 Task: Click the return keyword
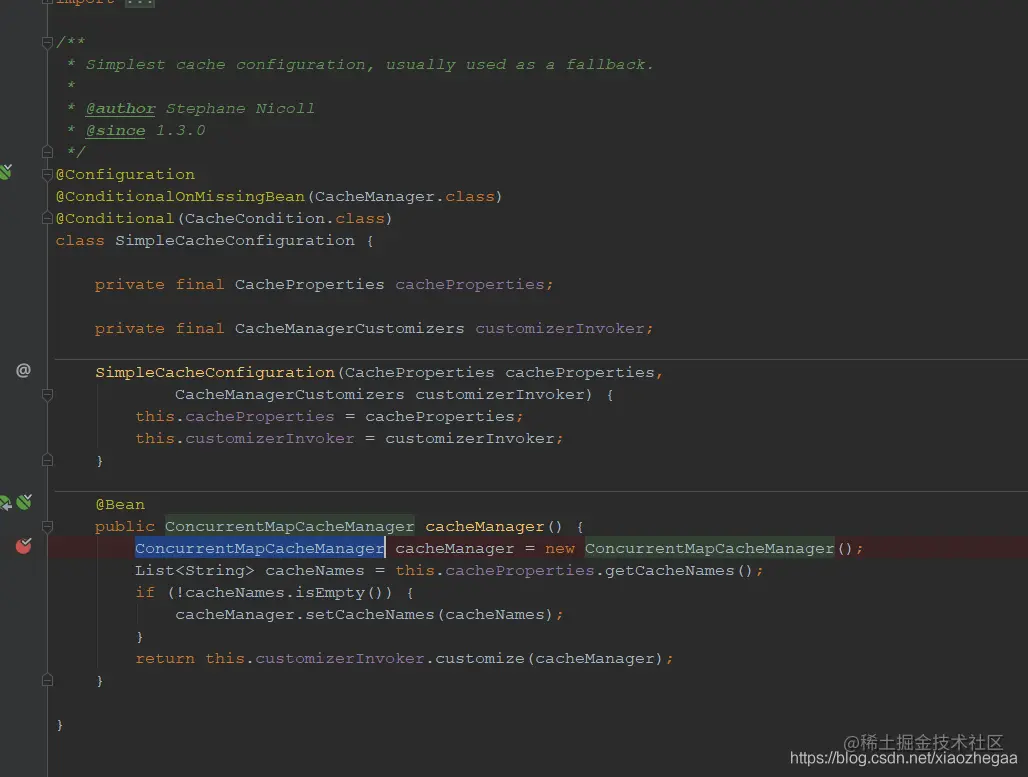coord(165,658)
